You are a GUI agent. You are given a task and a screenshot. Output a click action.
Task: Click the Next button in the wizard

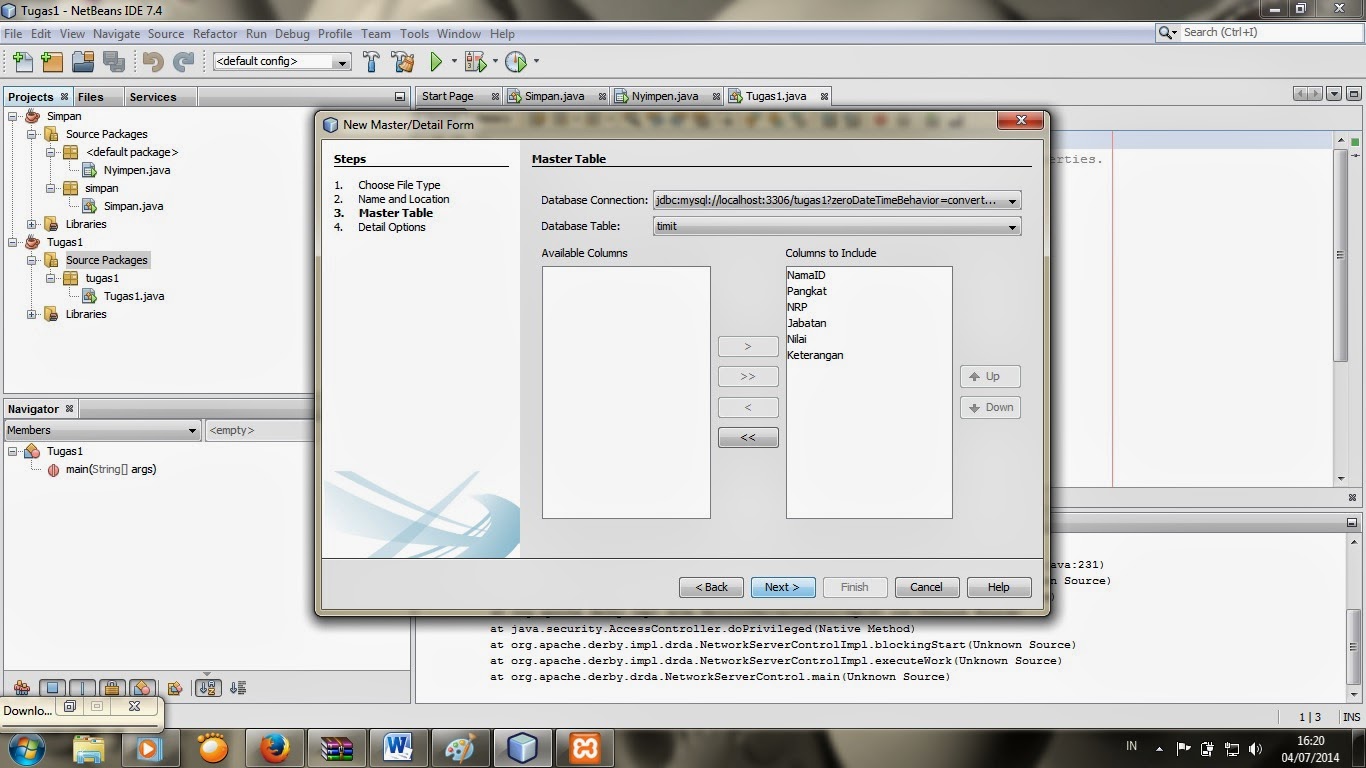(x=783, y=587)
